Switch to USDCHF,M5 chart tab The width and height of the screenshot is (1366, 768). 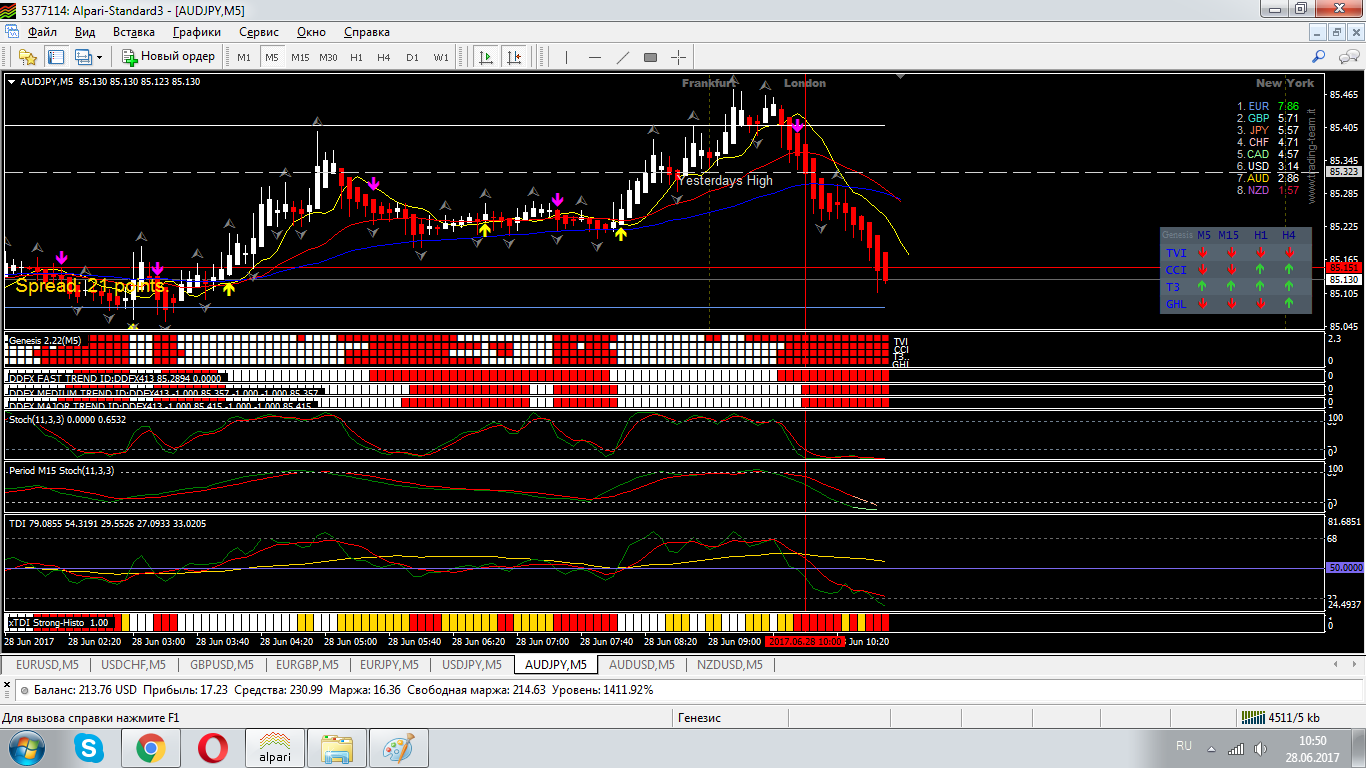point(133,665)
